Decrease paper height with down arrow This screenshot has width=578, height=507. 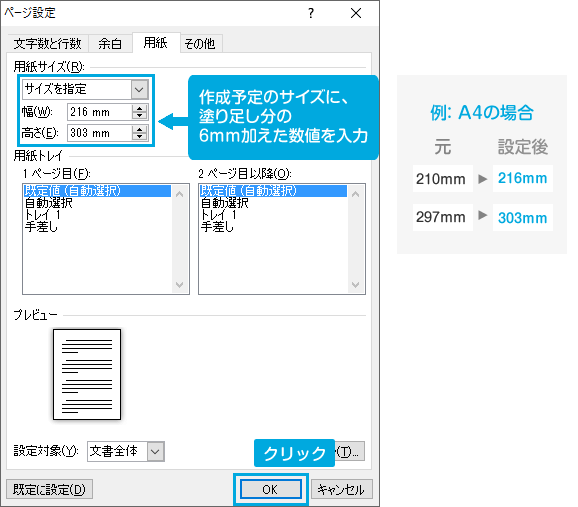tap(139, 136)
